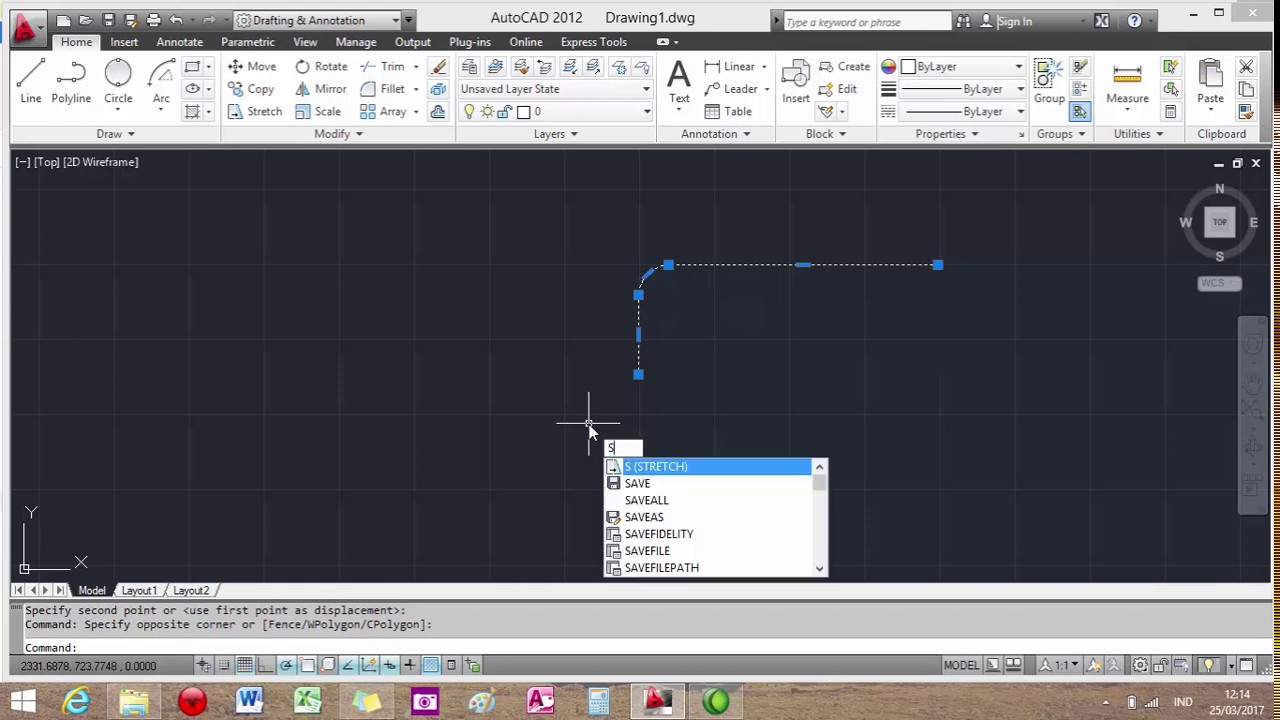Click the Group tool

point(1049,80)
